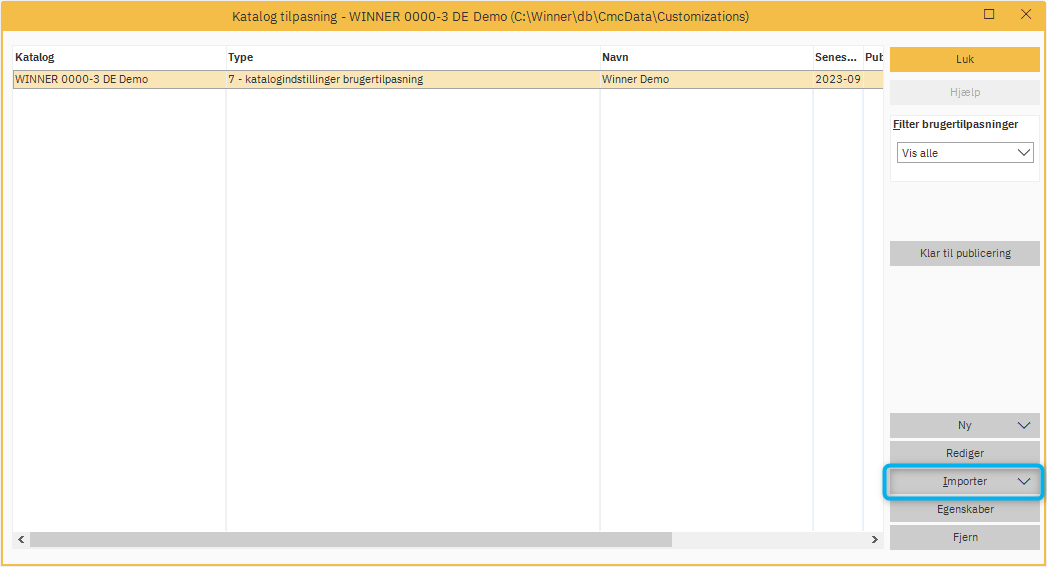Expand the Importer dropdown button
Image resolution: width=1047 pixels, height=567 pixels.
[1023, 481]
